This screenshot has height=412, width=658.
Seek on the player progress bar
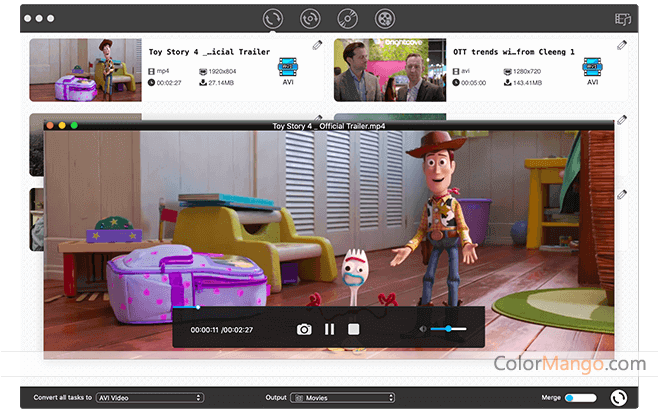tap(329, 308)
